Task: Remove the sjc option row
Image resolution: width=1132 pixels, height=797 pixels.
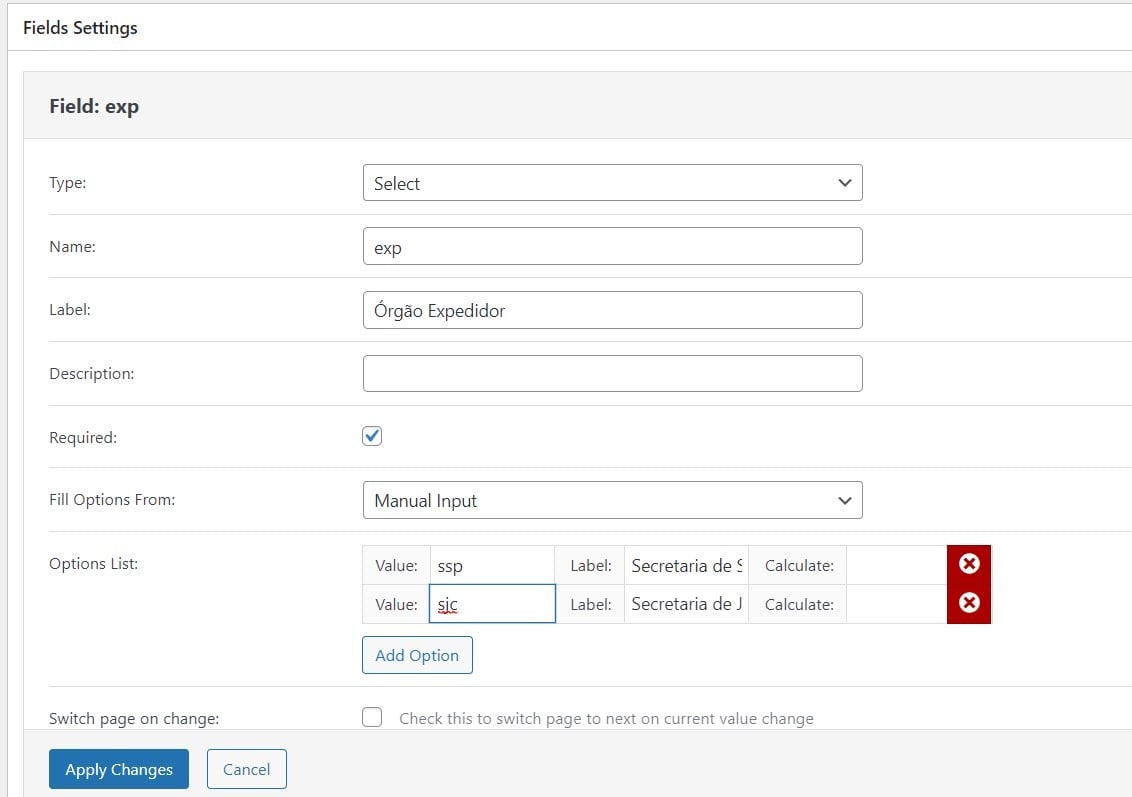Action: click(x=968, y=604)
